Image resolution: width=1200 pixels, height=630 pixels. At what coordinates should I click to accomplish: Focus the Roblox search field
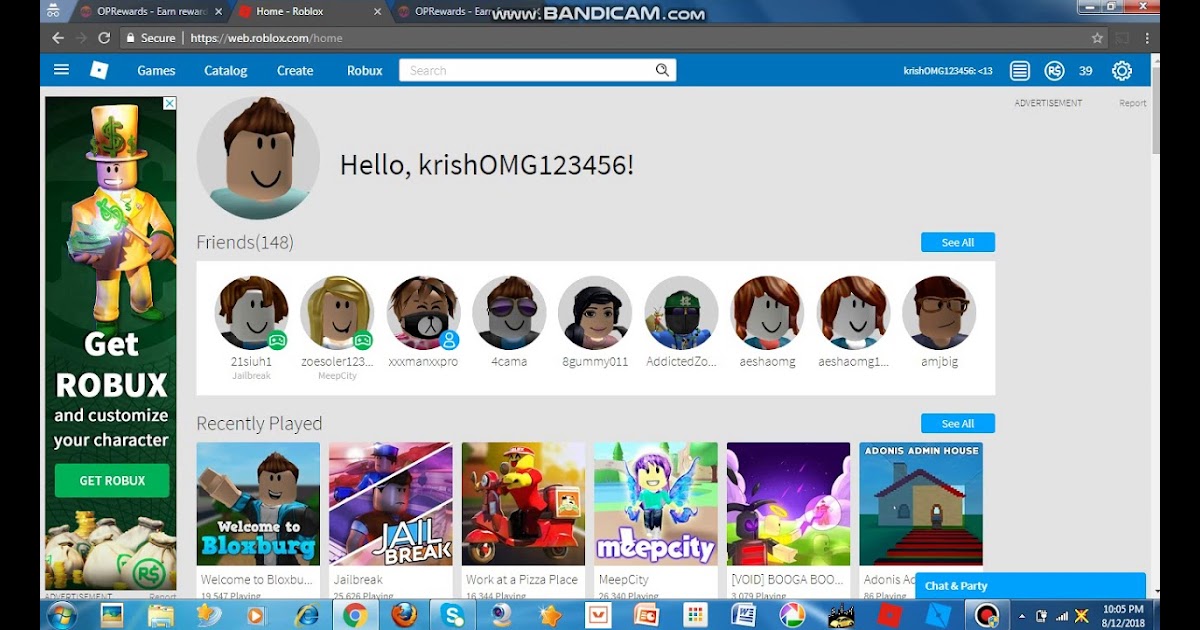528,70
